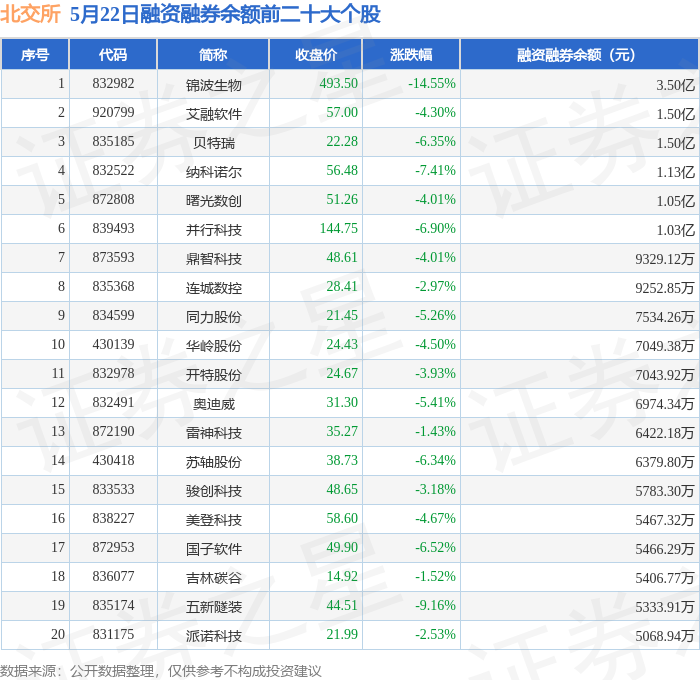Select stock name 曙光数创
Screen dimensions: 700x680
(213, 201)
